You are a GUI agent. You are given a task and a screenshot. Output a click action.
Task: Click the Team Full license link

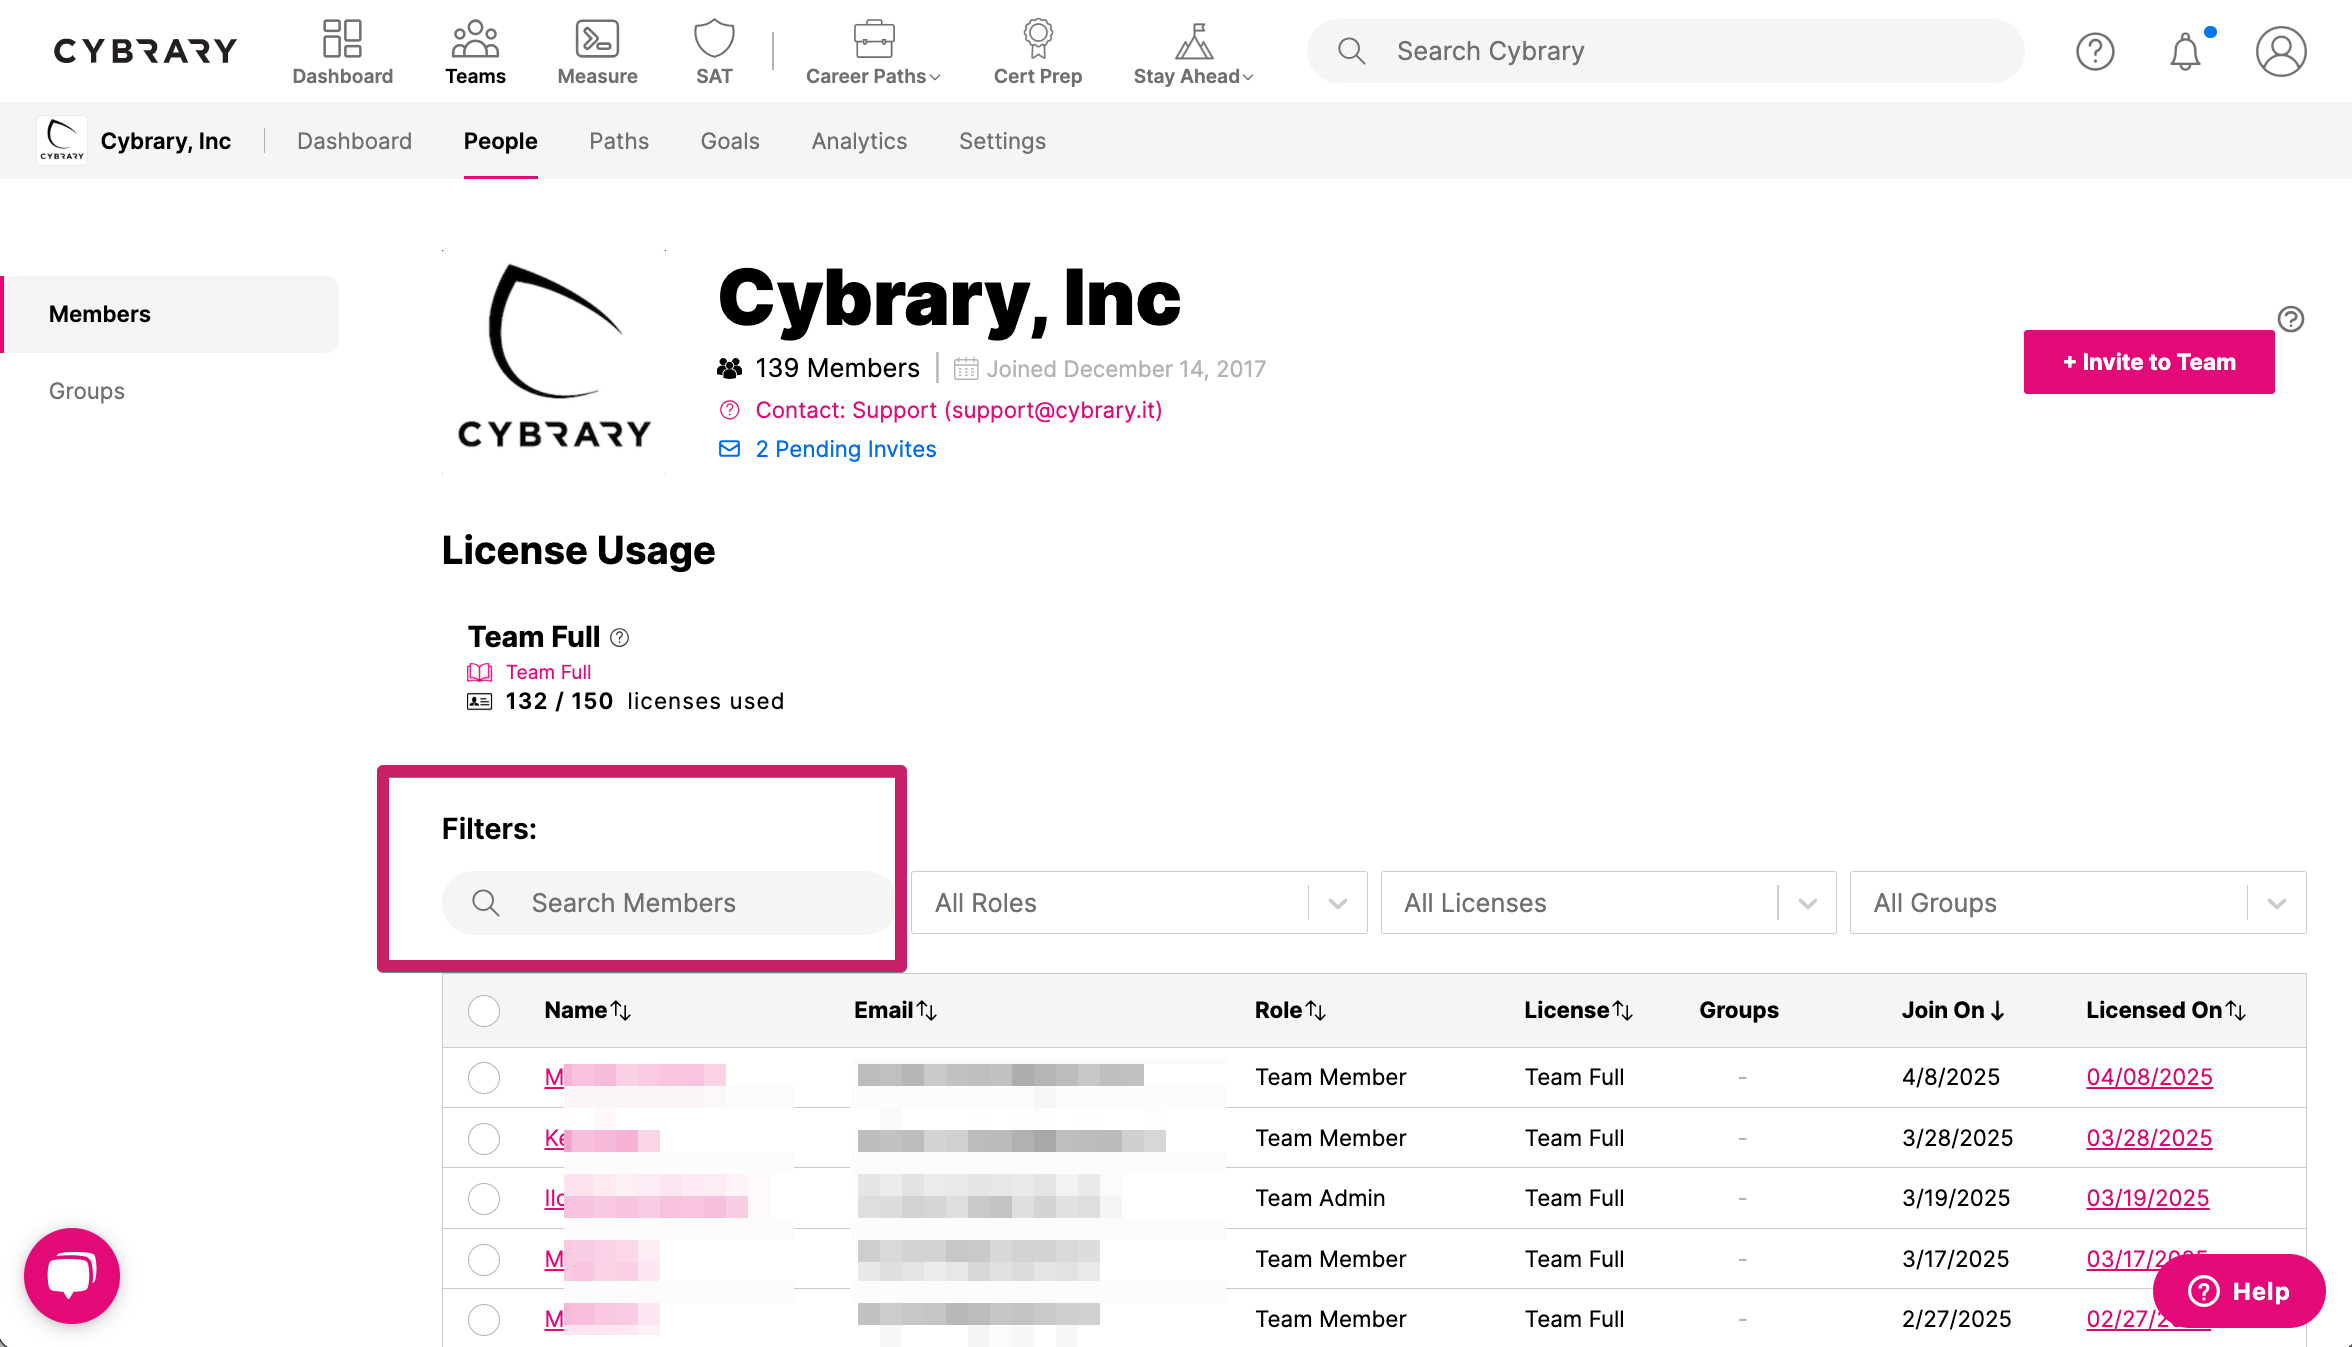click(x=548, y=672)
